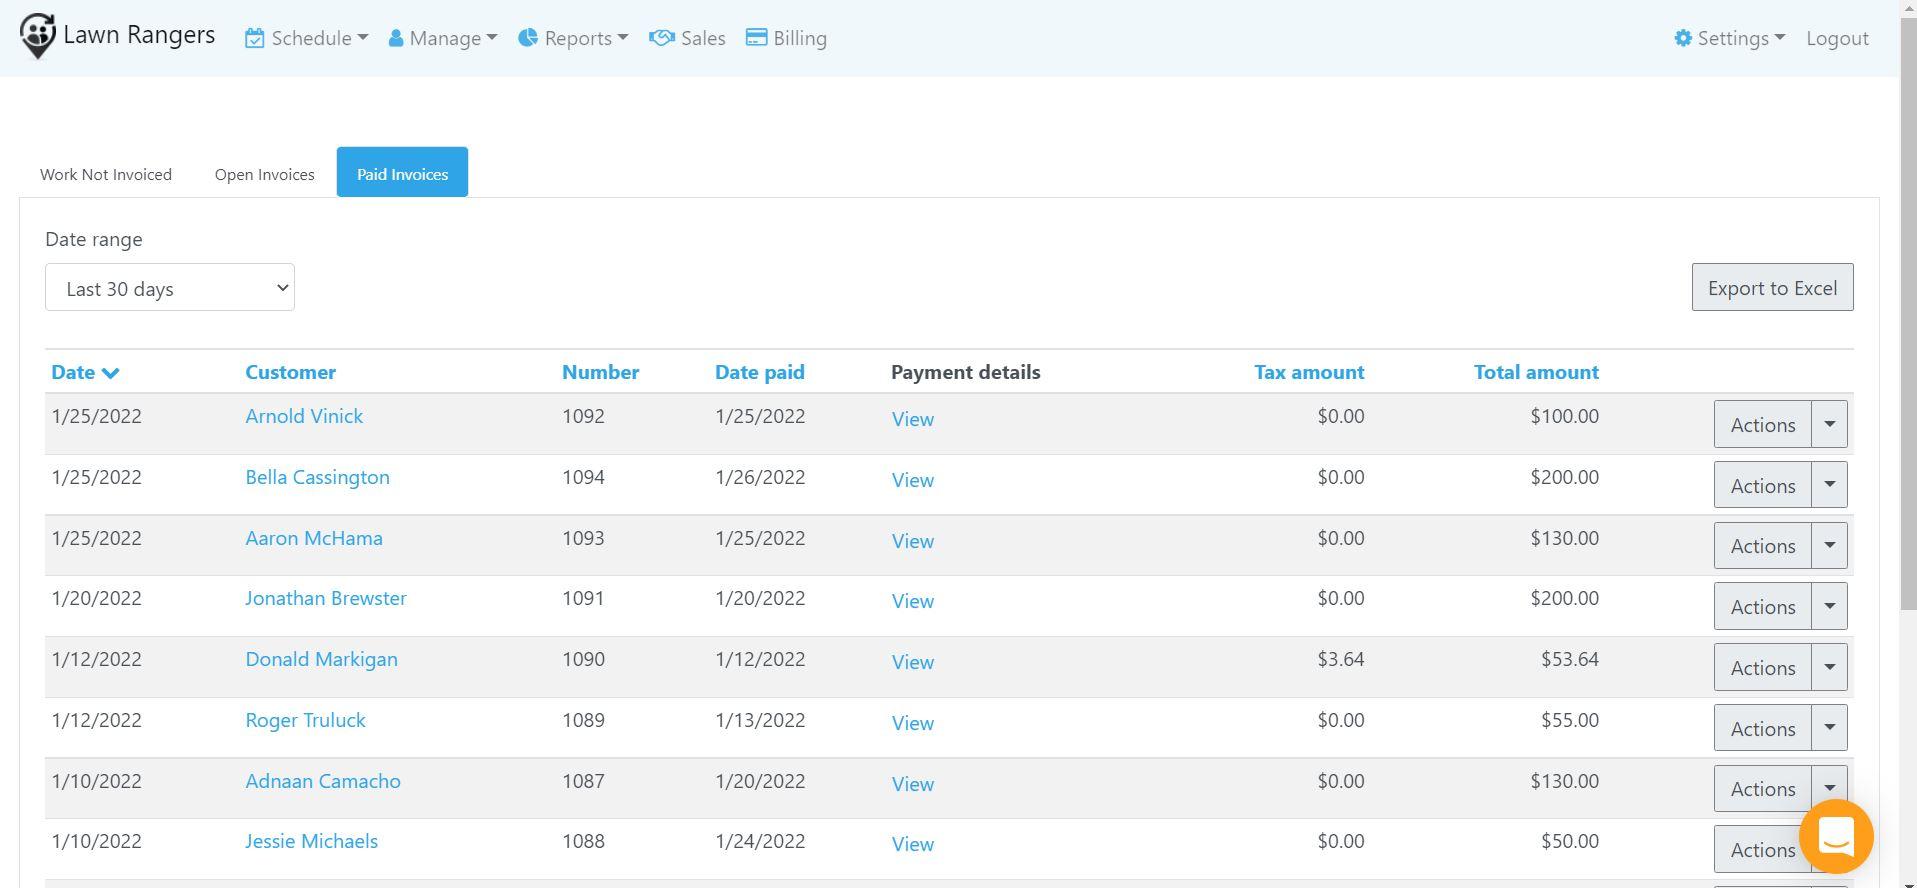This screenshot has height=888, width=1917.
Task: Sort table by Total amount column
Action: click(x=1536, y=372)
